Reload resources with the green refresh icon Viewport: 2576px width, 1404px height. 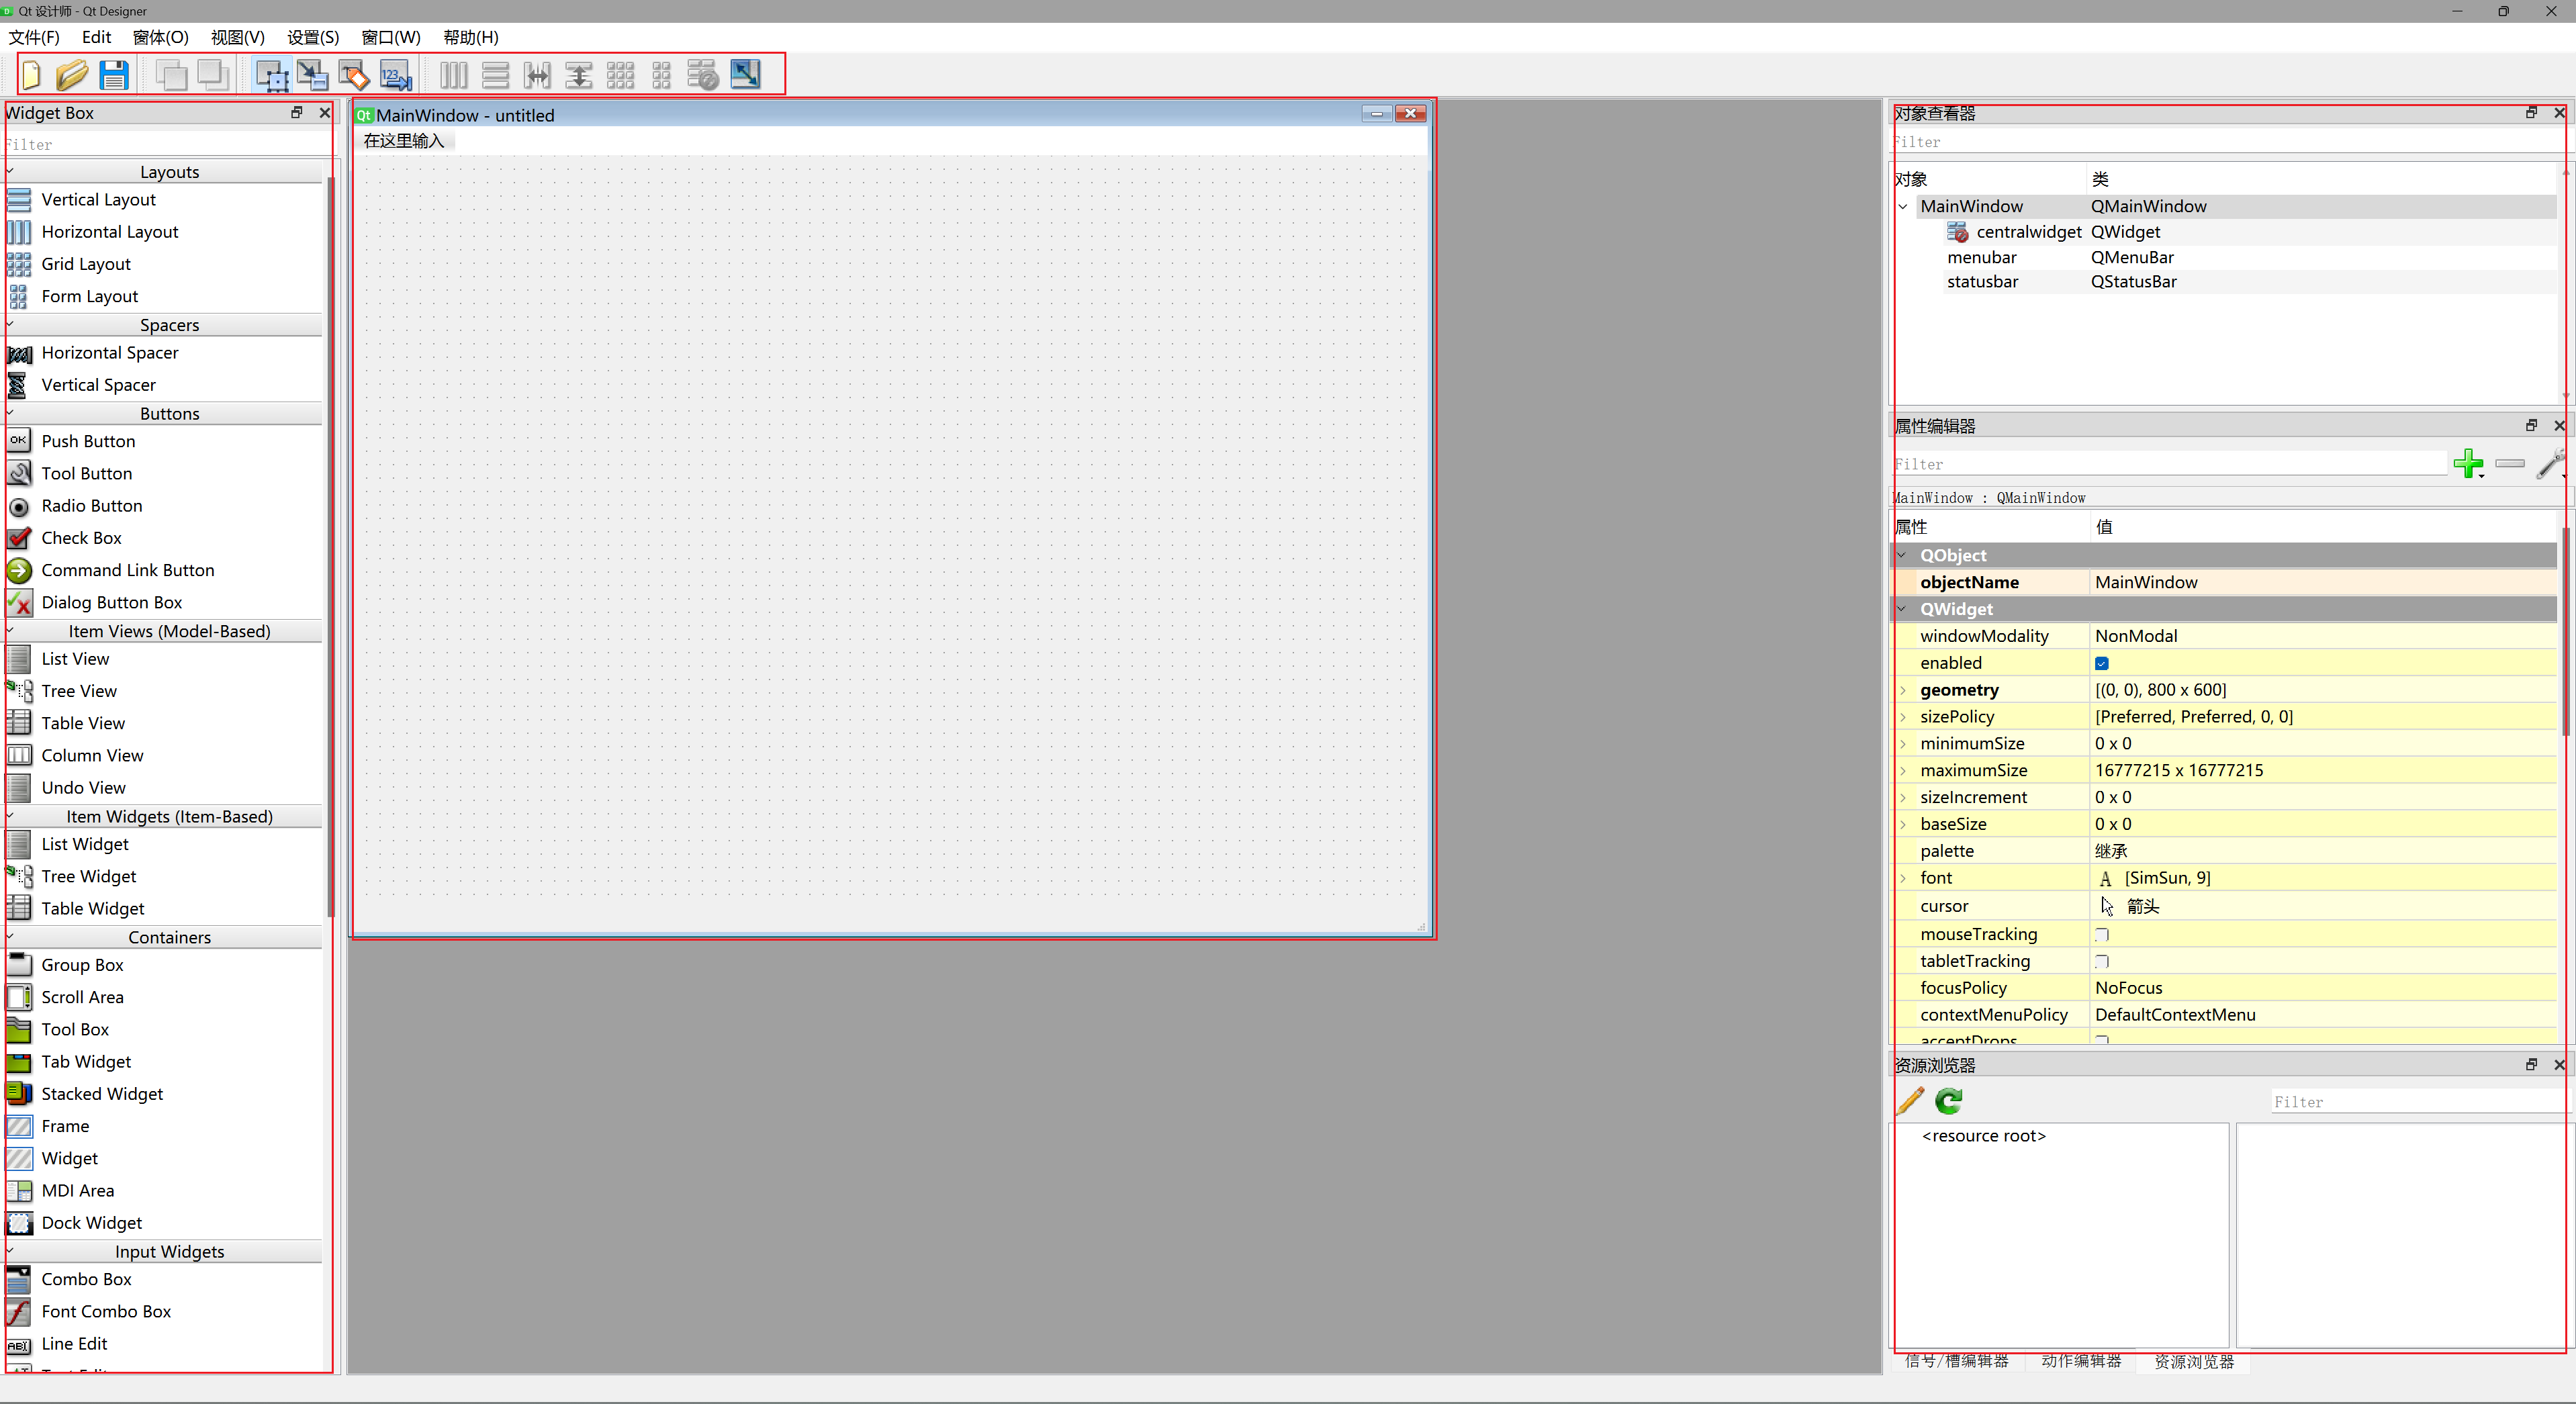(x=1949, y=1101)
